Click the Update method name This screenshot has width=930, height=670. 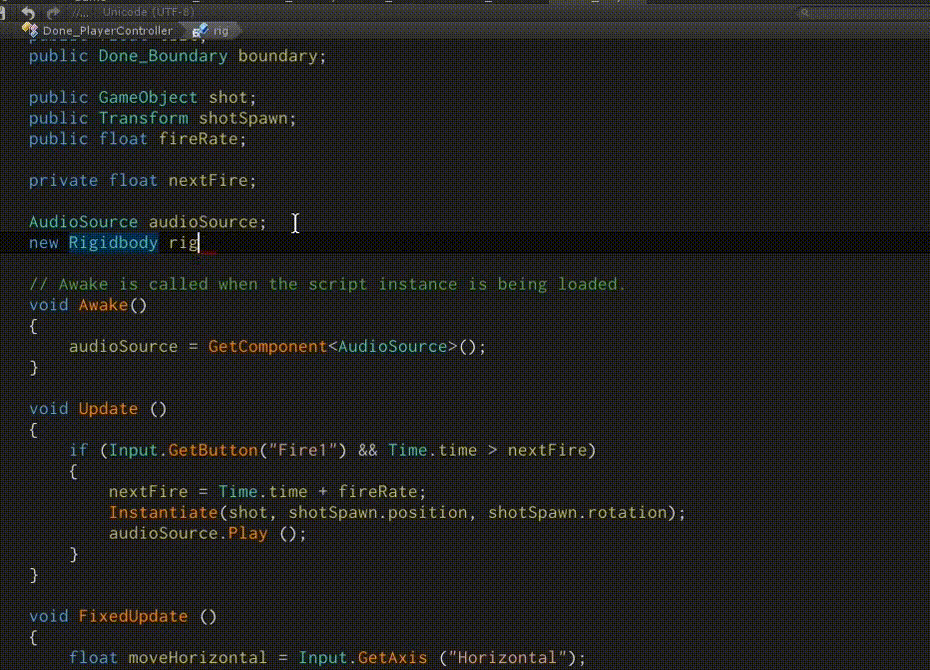(108, 409)
